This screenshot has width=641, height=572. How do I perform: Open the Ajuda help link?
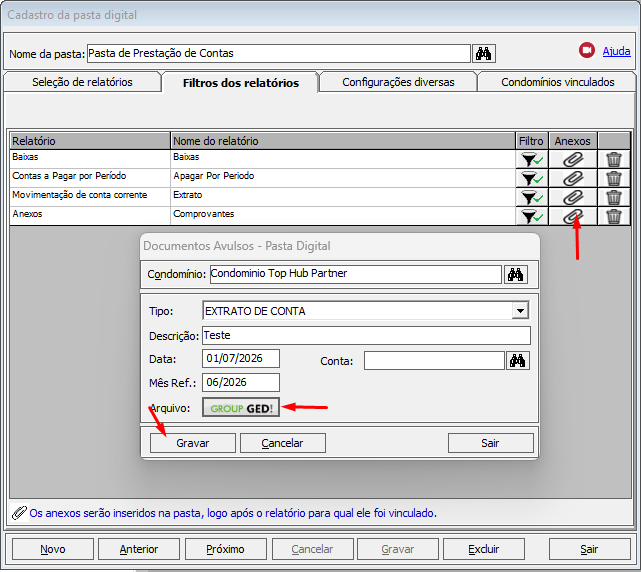point(616,51)
